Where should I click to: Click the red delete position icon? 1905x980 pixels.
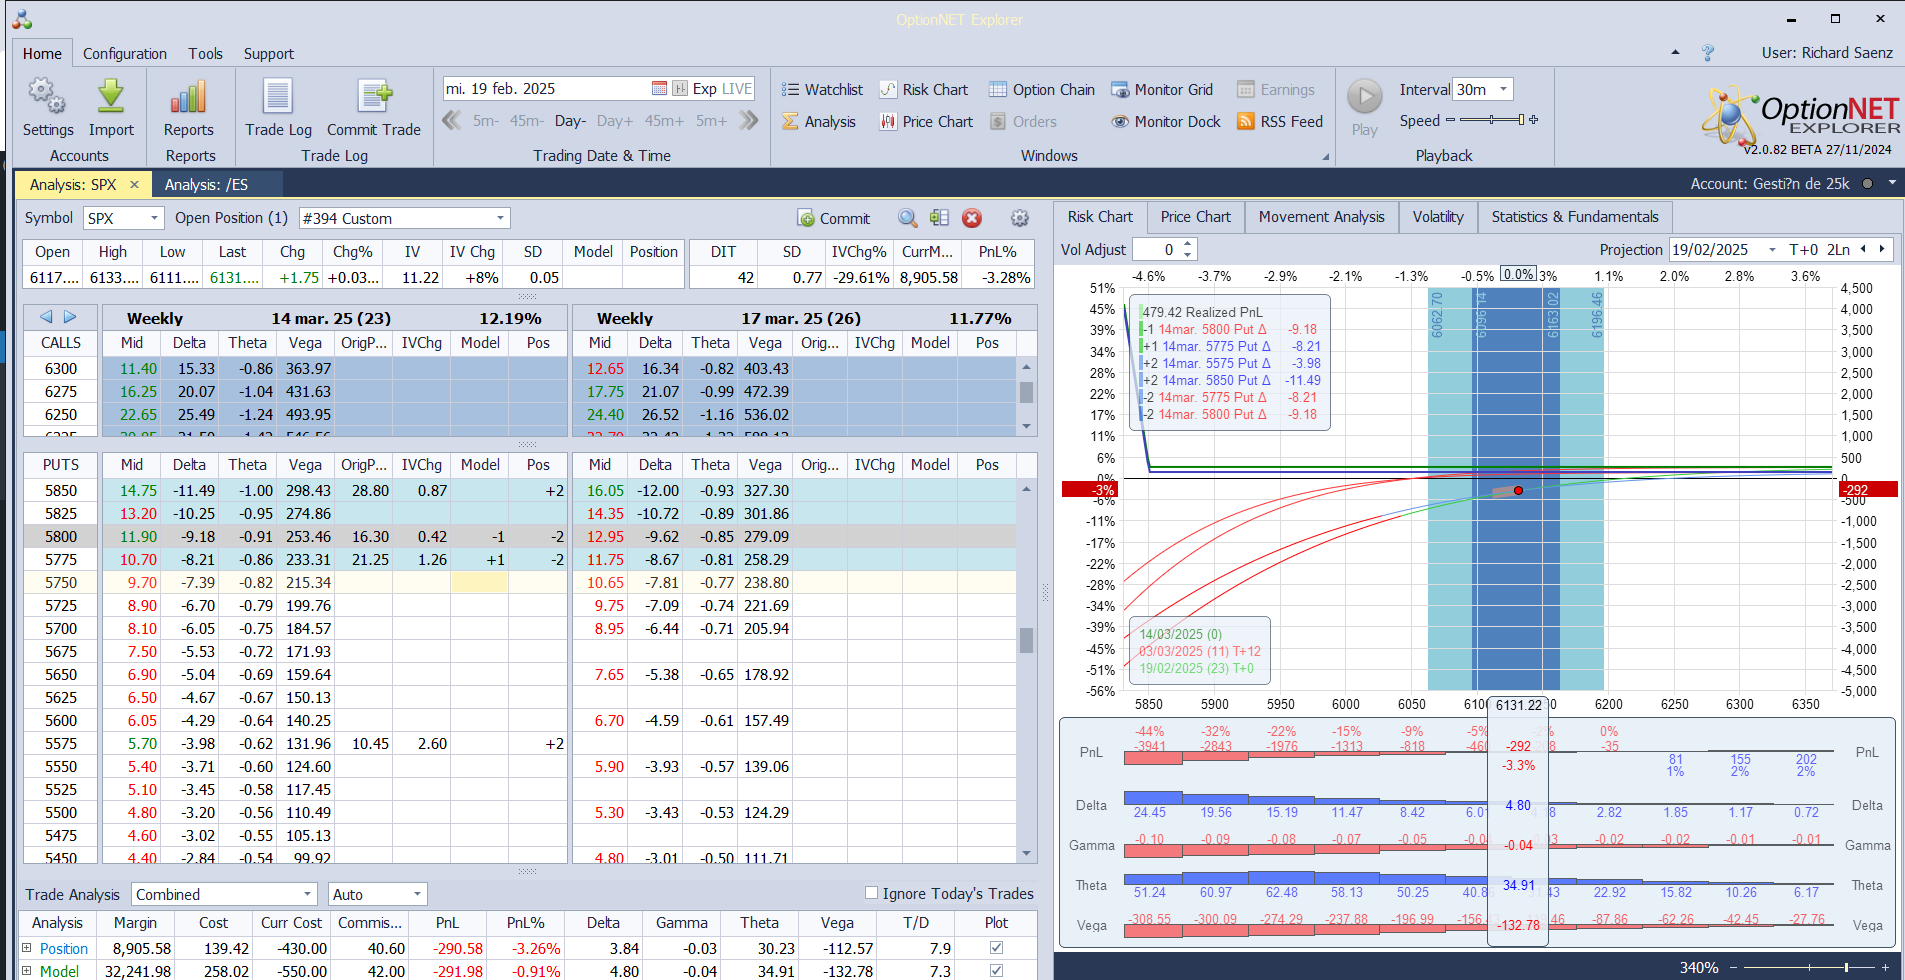click(972, 218)
